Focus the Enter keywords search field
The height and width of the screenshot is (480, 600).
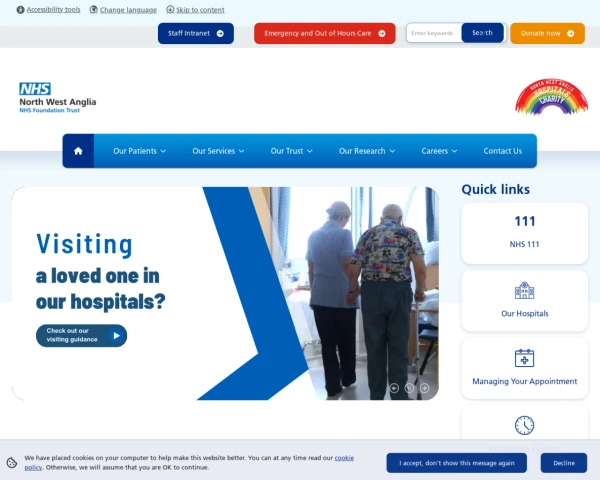point(434,33)
